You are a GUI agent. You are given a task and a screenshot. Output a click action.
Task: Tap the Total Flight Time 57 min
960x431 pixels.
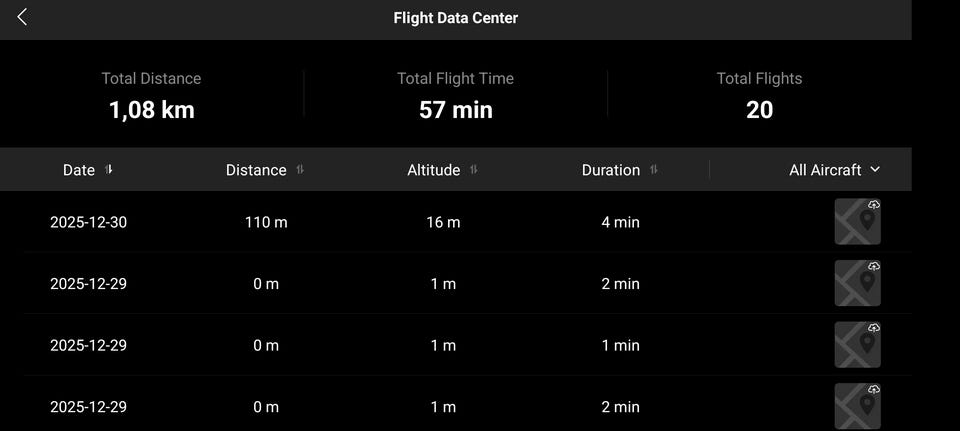(x=455, y=109)
